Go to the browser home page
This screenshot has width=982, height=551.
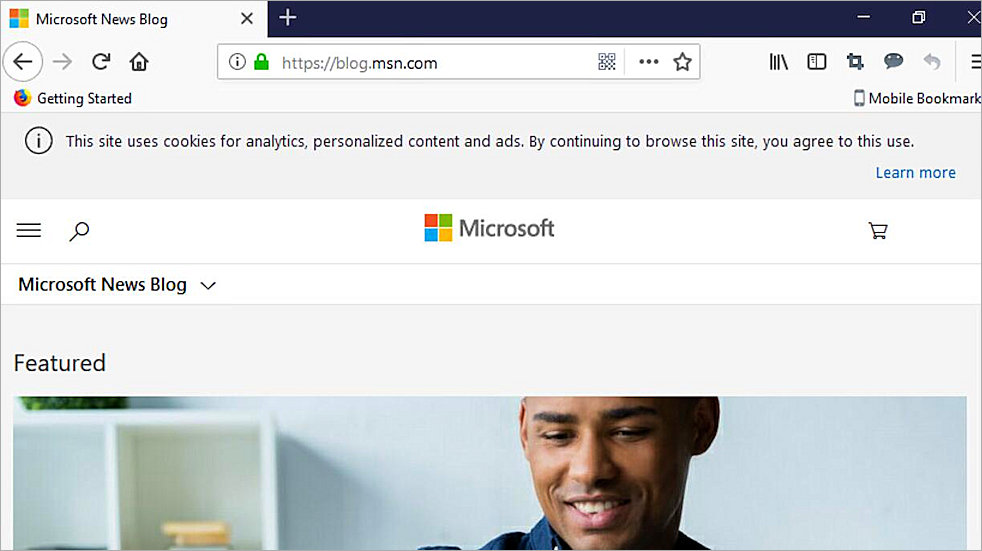pyautogui.click(x=139, y=62)
